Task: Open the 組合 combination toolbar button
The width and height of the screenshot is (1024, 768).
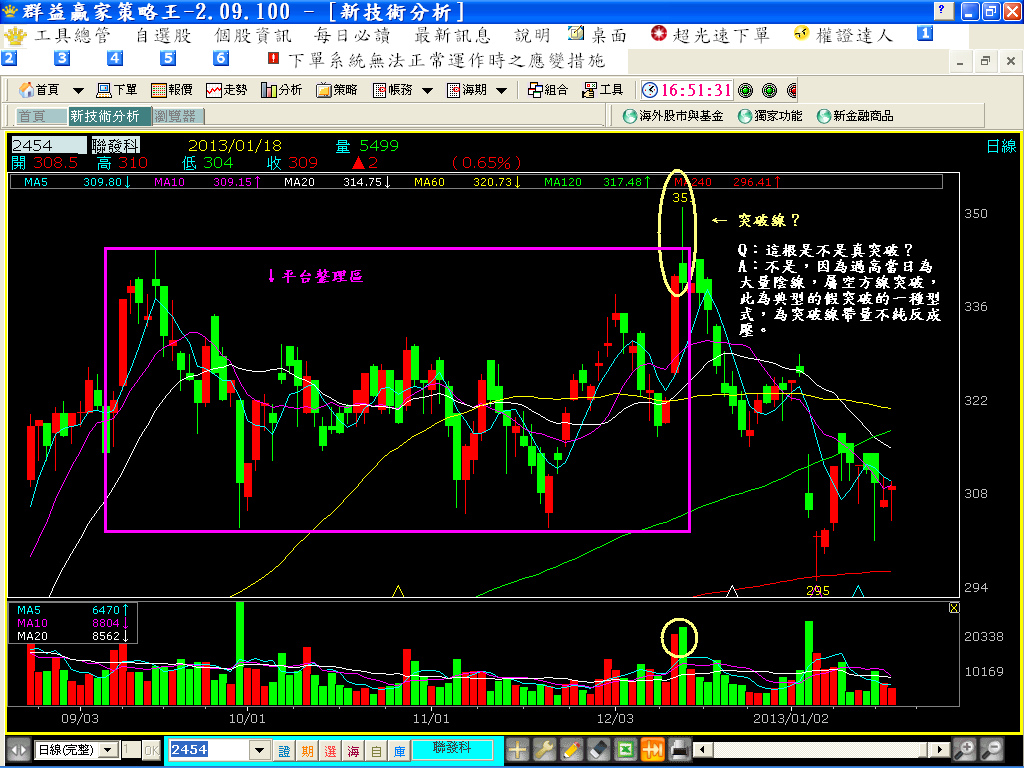Action: 548,90
